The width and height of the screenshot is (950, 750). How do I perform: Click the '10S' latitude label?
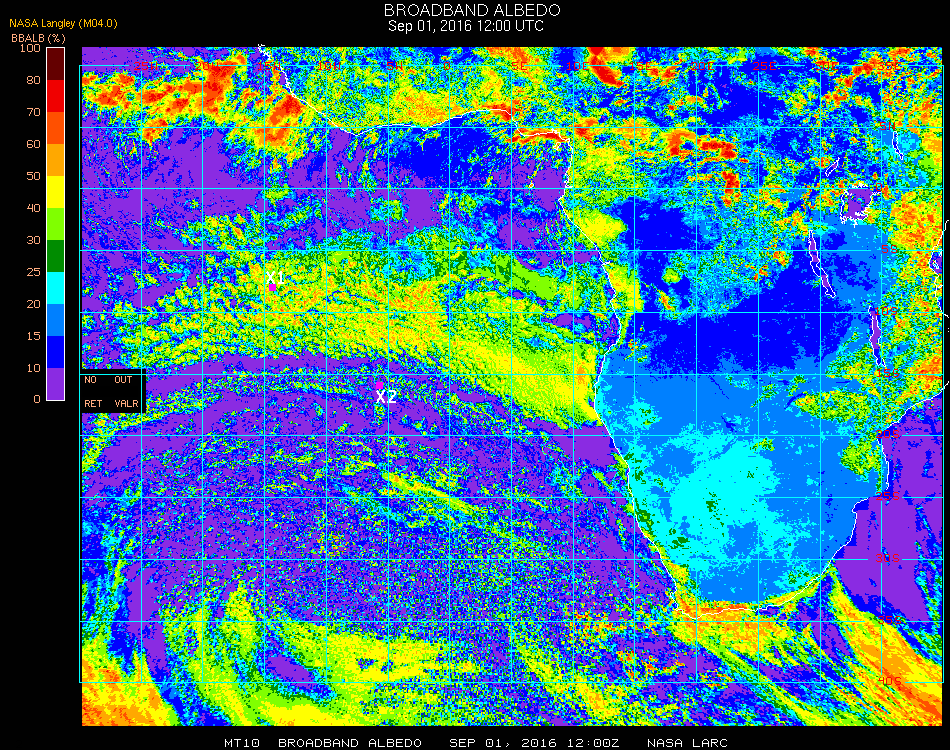point(886,311)
